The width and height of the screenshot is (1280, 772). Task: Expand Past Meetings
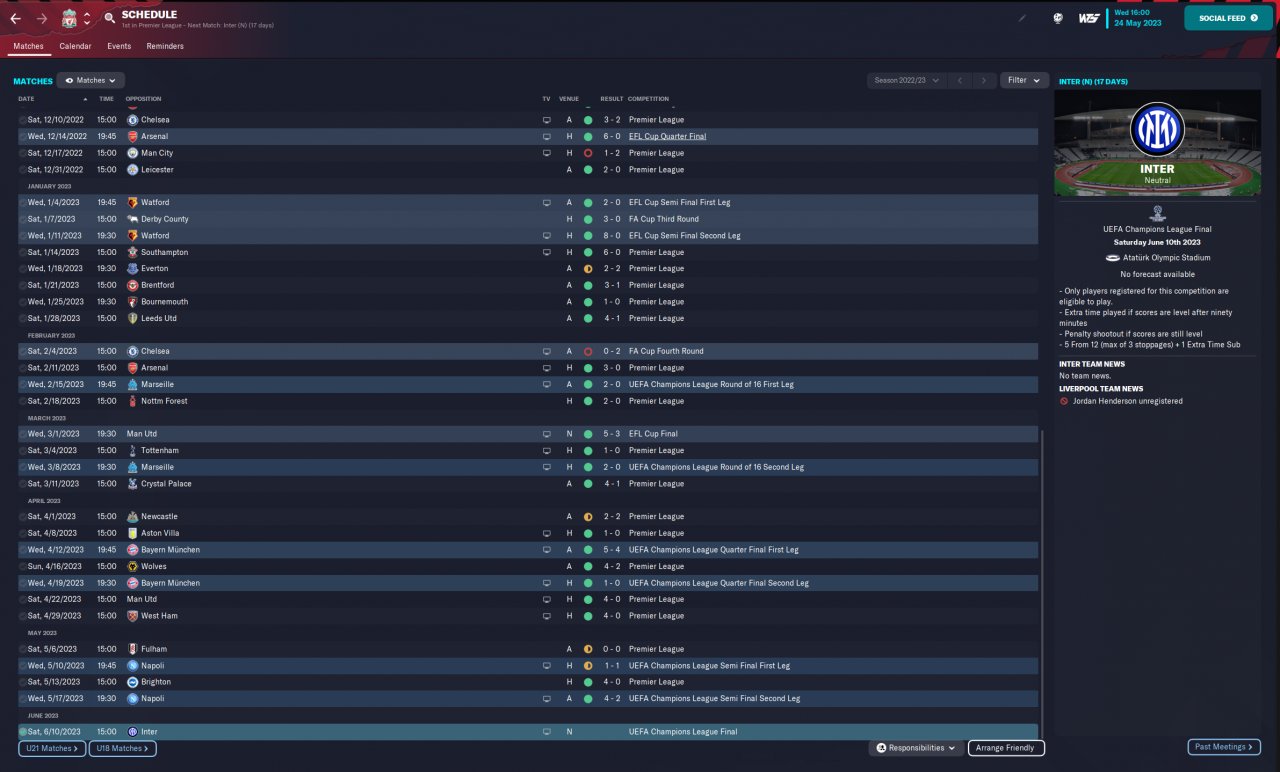click(1224, 747)
